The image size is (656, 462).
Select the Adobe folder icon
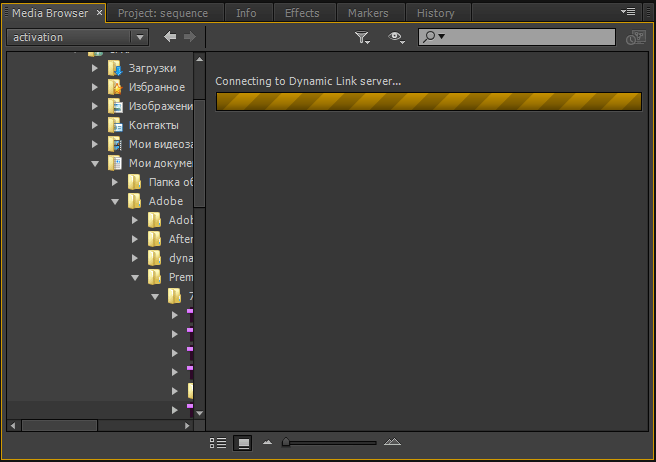(134, 201)
